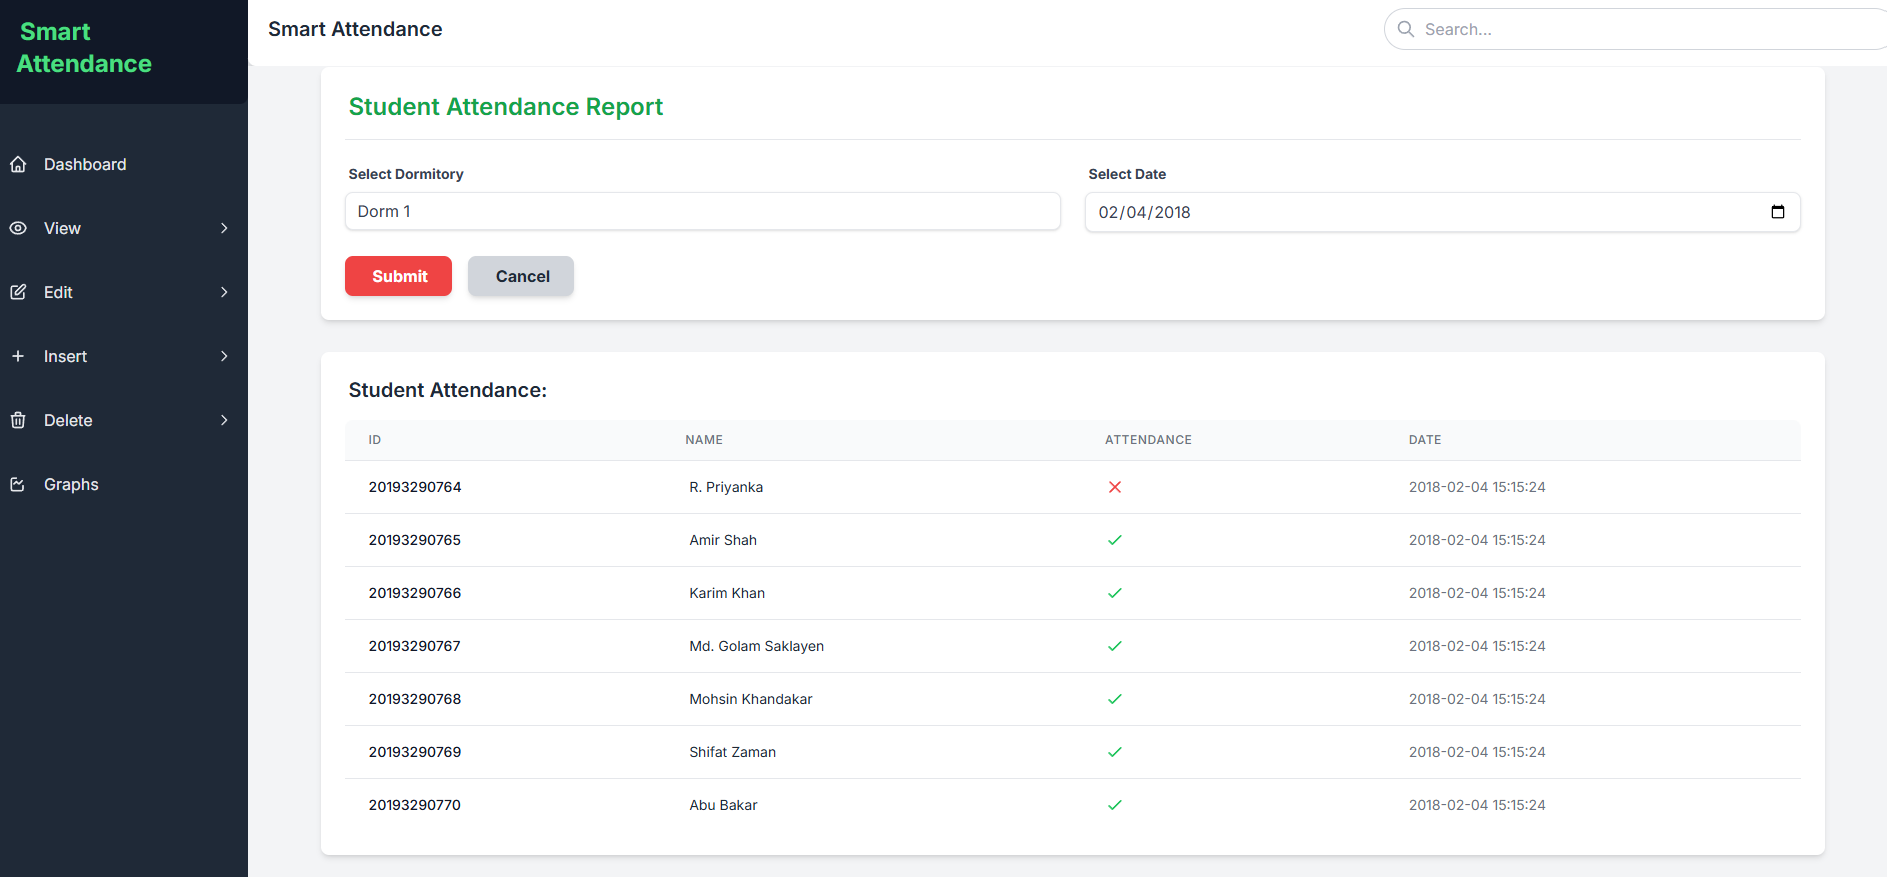The height and width of the screenshot is (877, 1887).
Task: Click the name Mohsin Khandakar
Action: pyautogui.click(x=751, y=699)
